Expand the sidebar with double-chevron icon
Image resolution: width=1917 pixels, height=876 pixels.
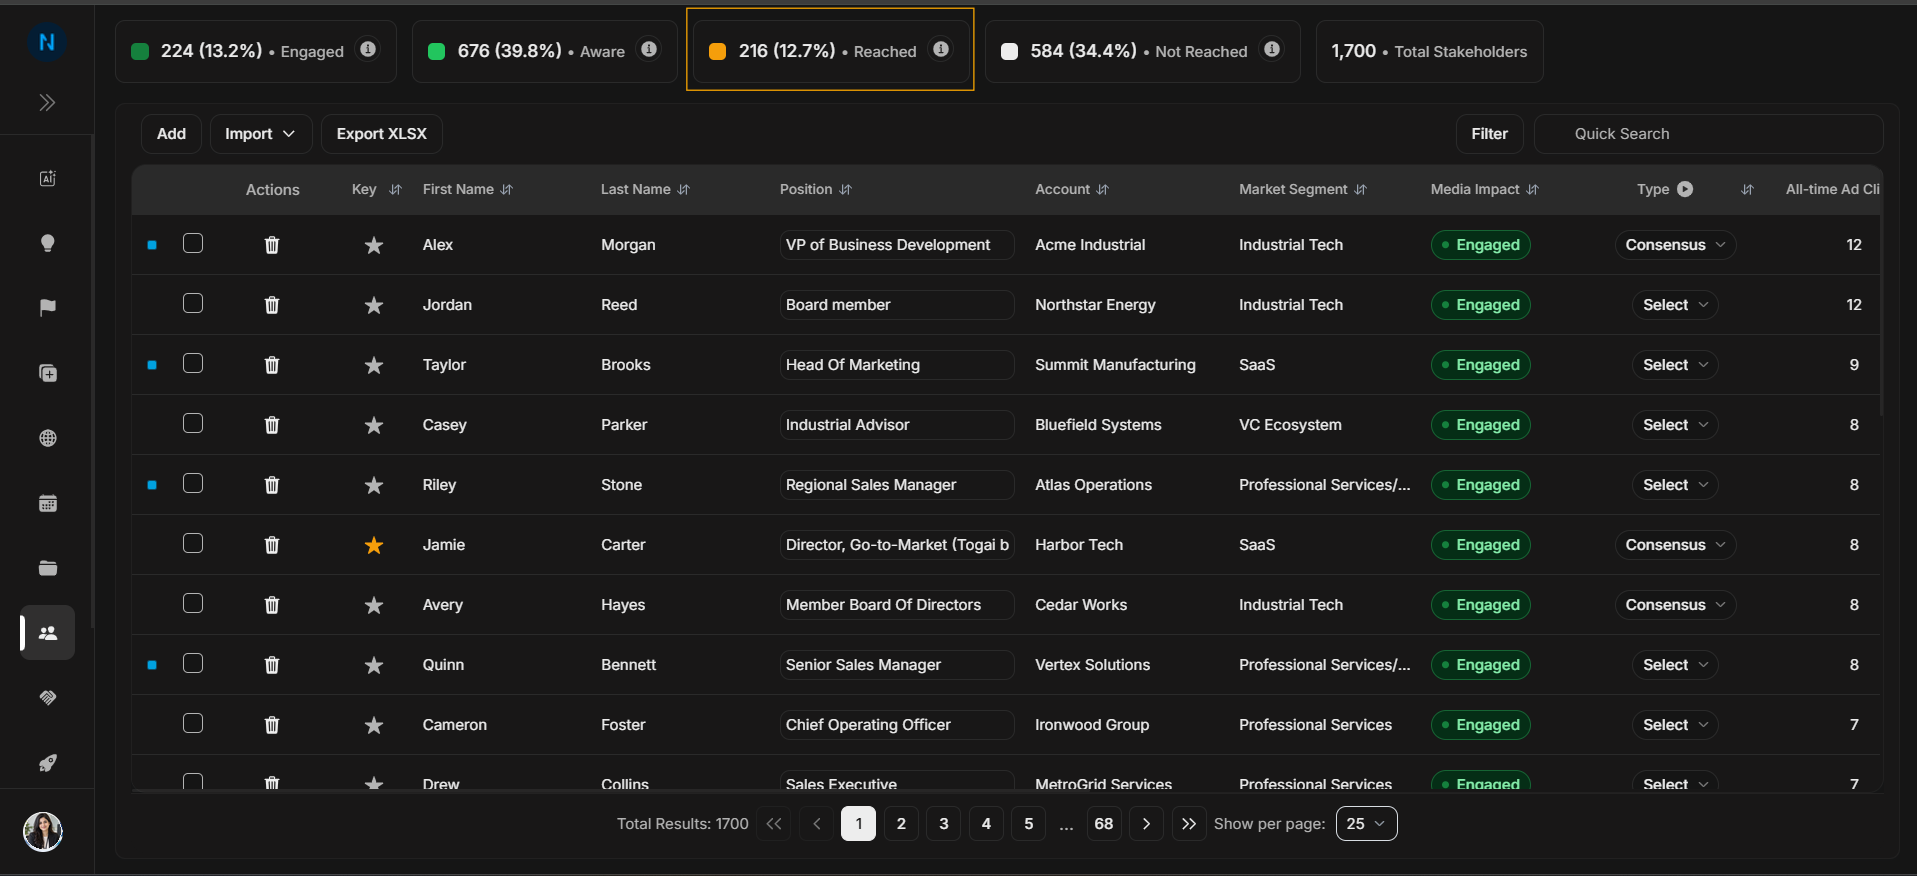(x=47, y=103)
